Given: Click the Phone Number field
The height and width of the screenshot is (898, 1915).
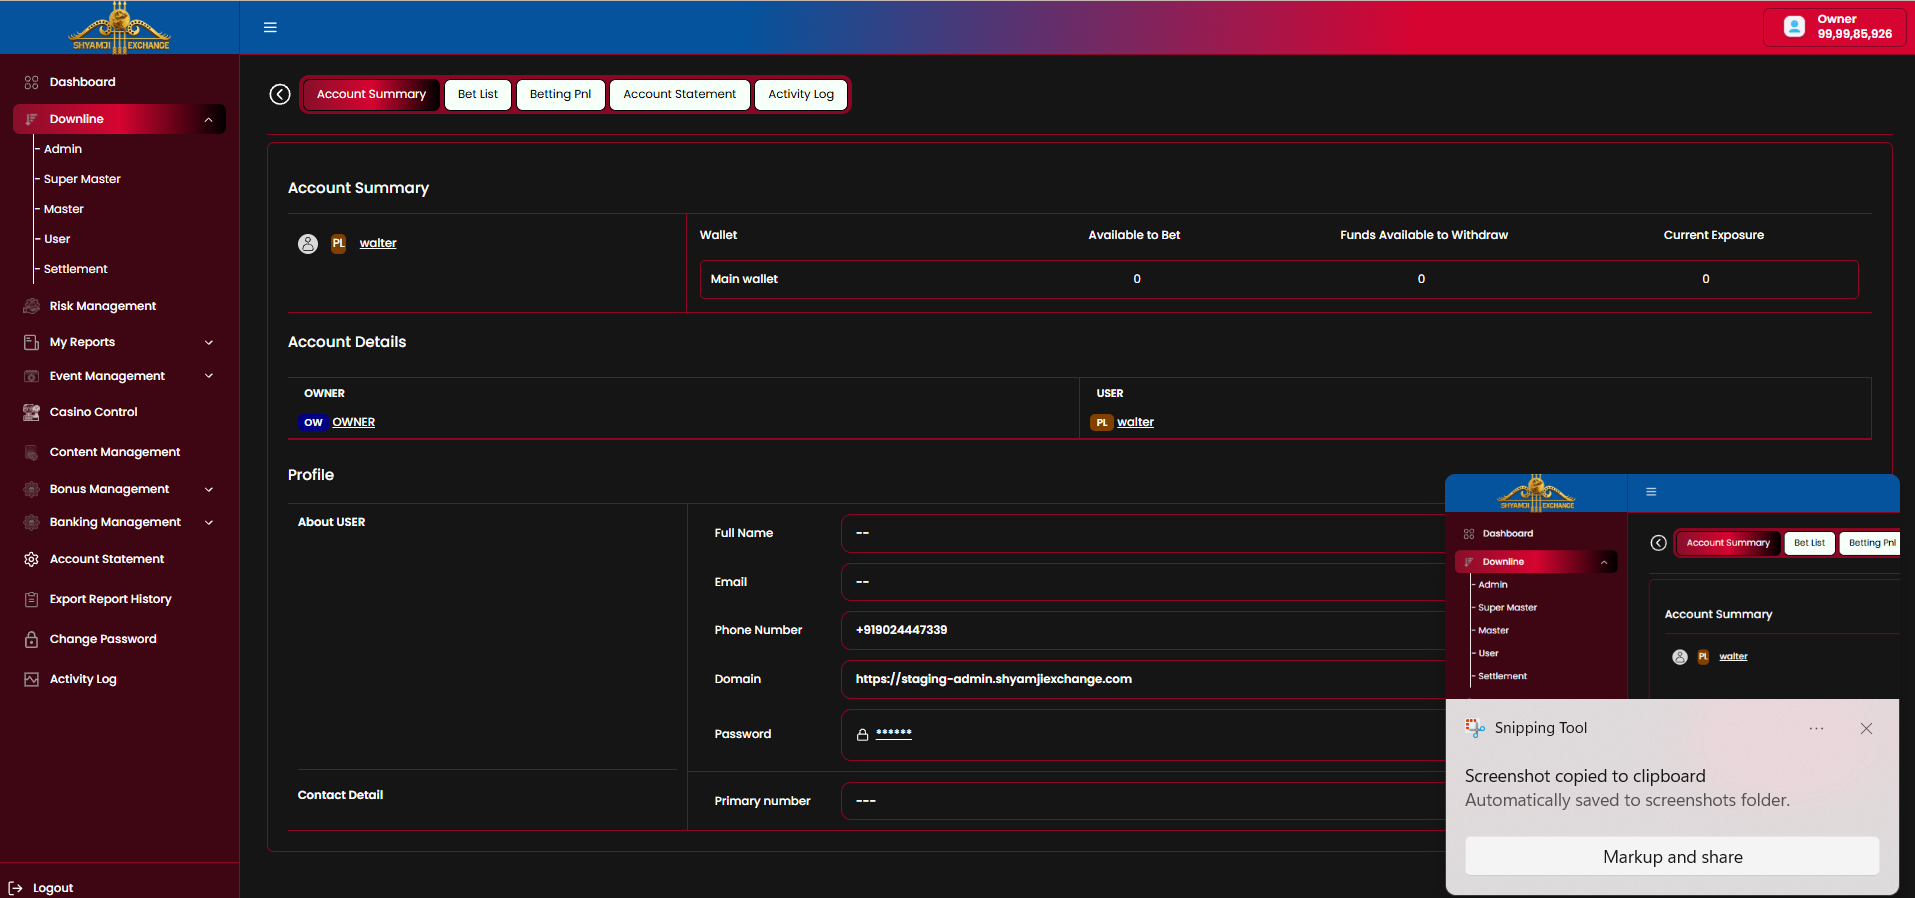Looking at the screenshot, I should point(1143,630).
